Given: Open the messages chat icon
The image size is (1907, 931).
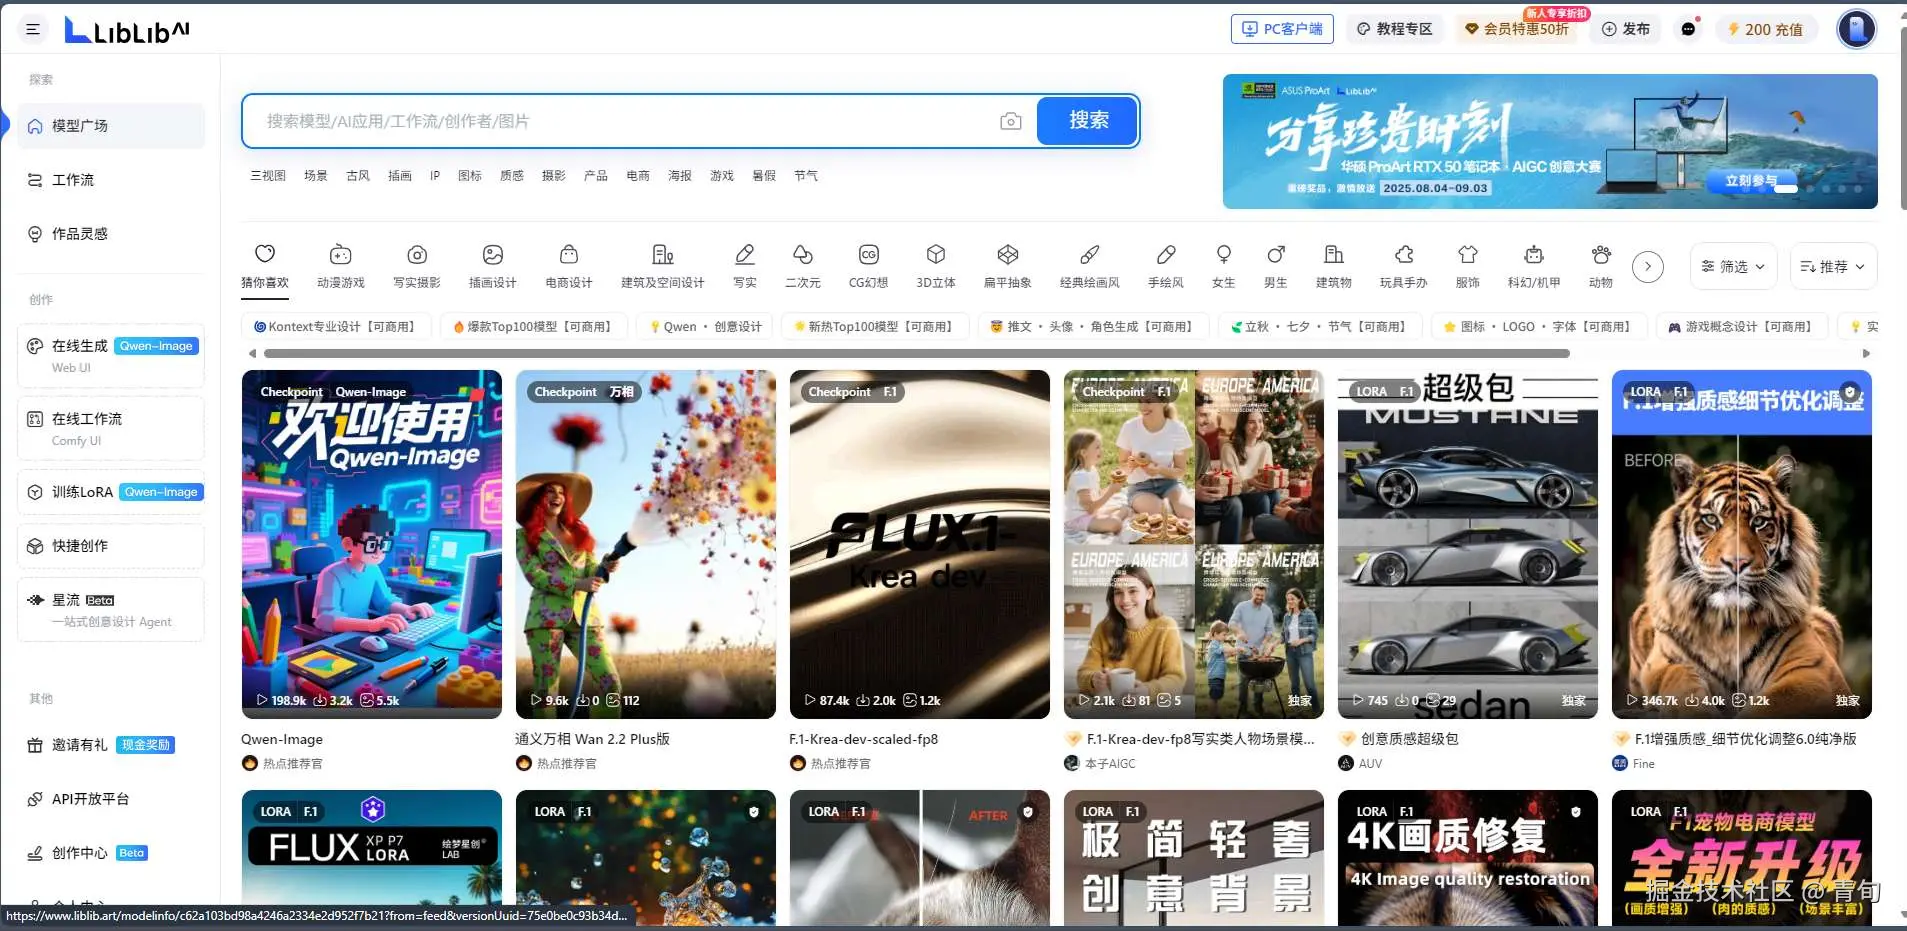Looking at the screenshot, I should point(1688,29).
